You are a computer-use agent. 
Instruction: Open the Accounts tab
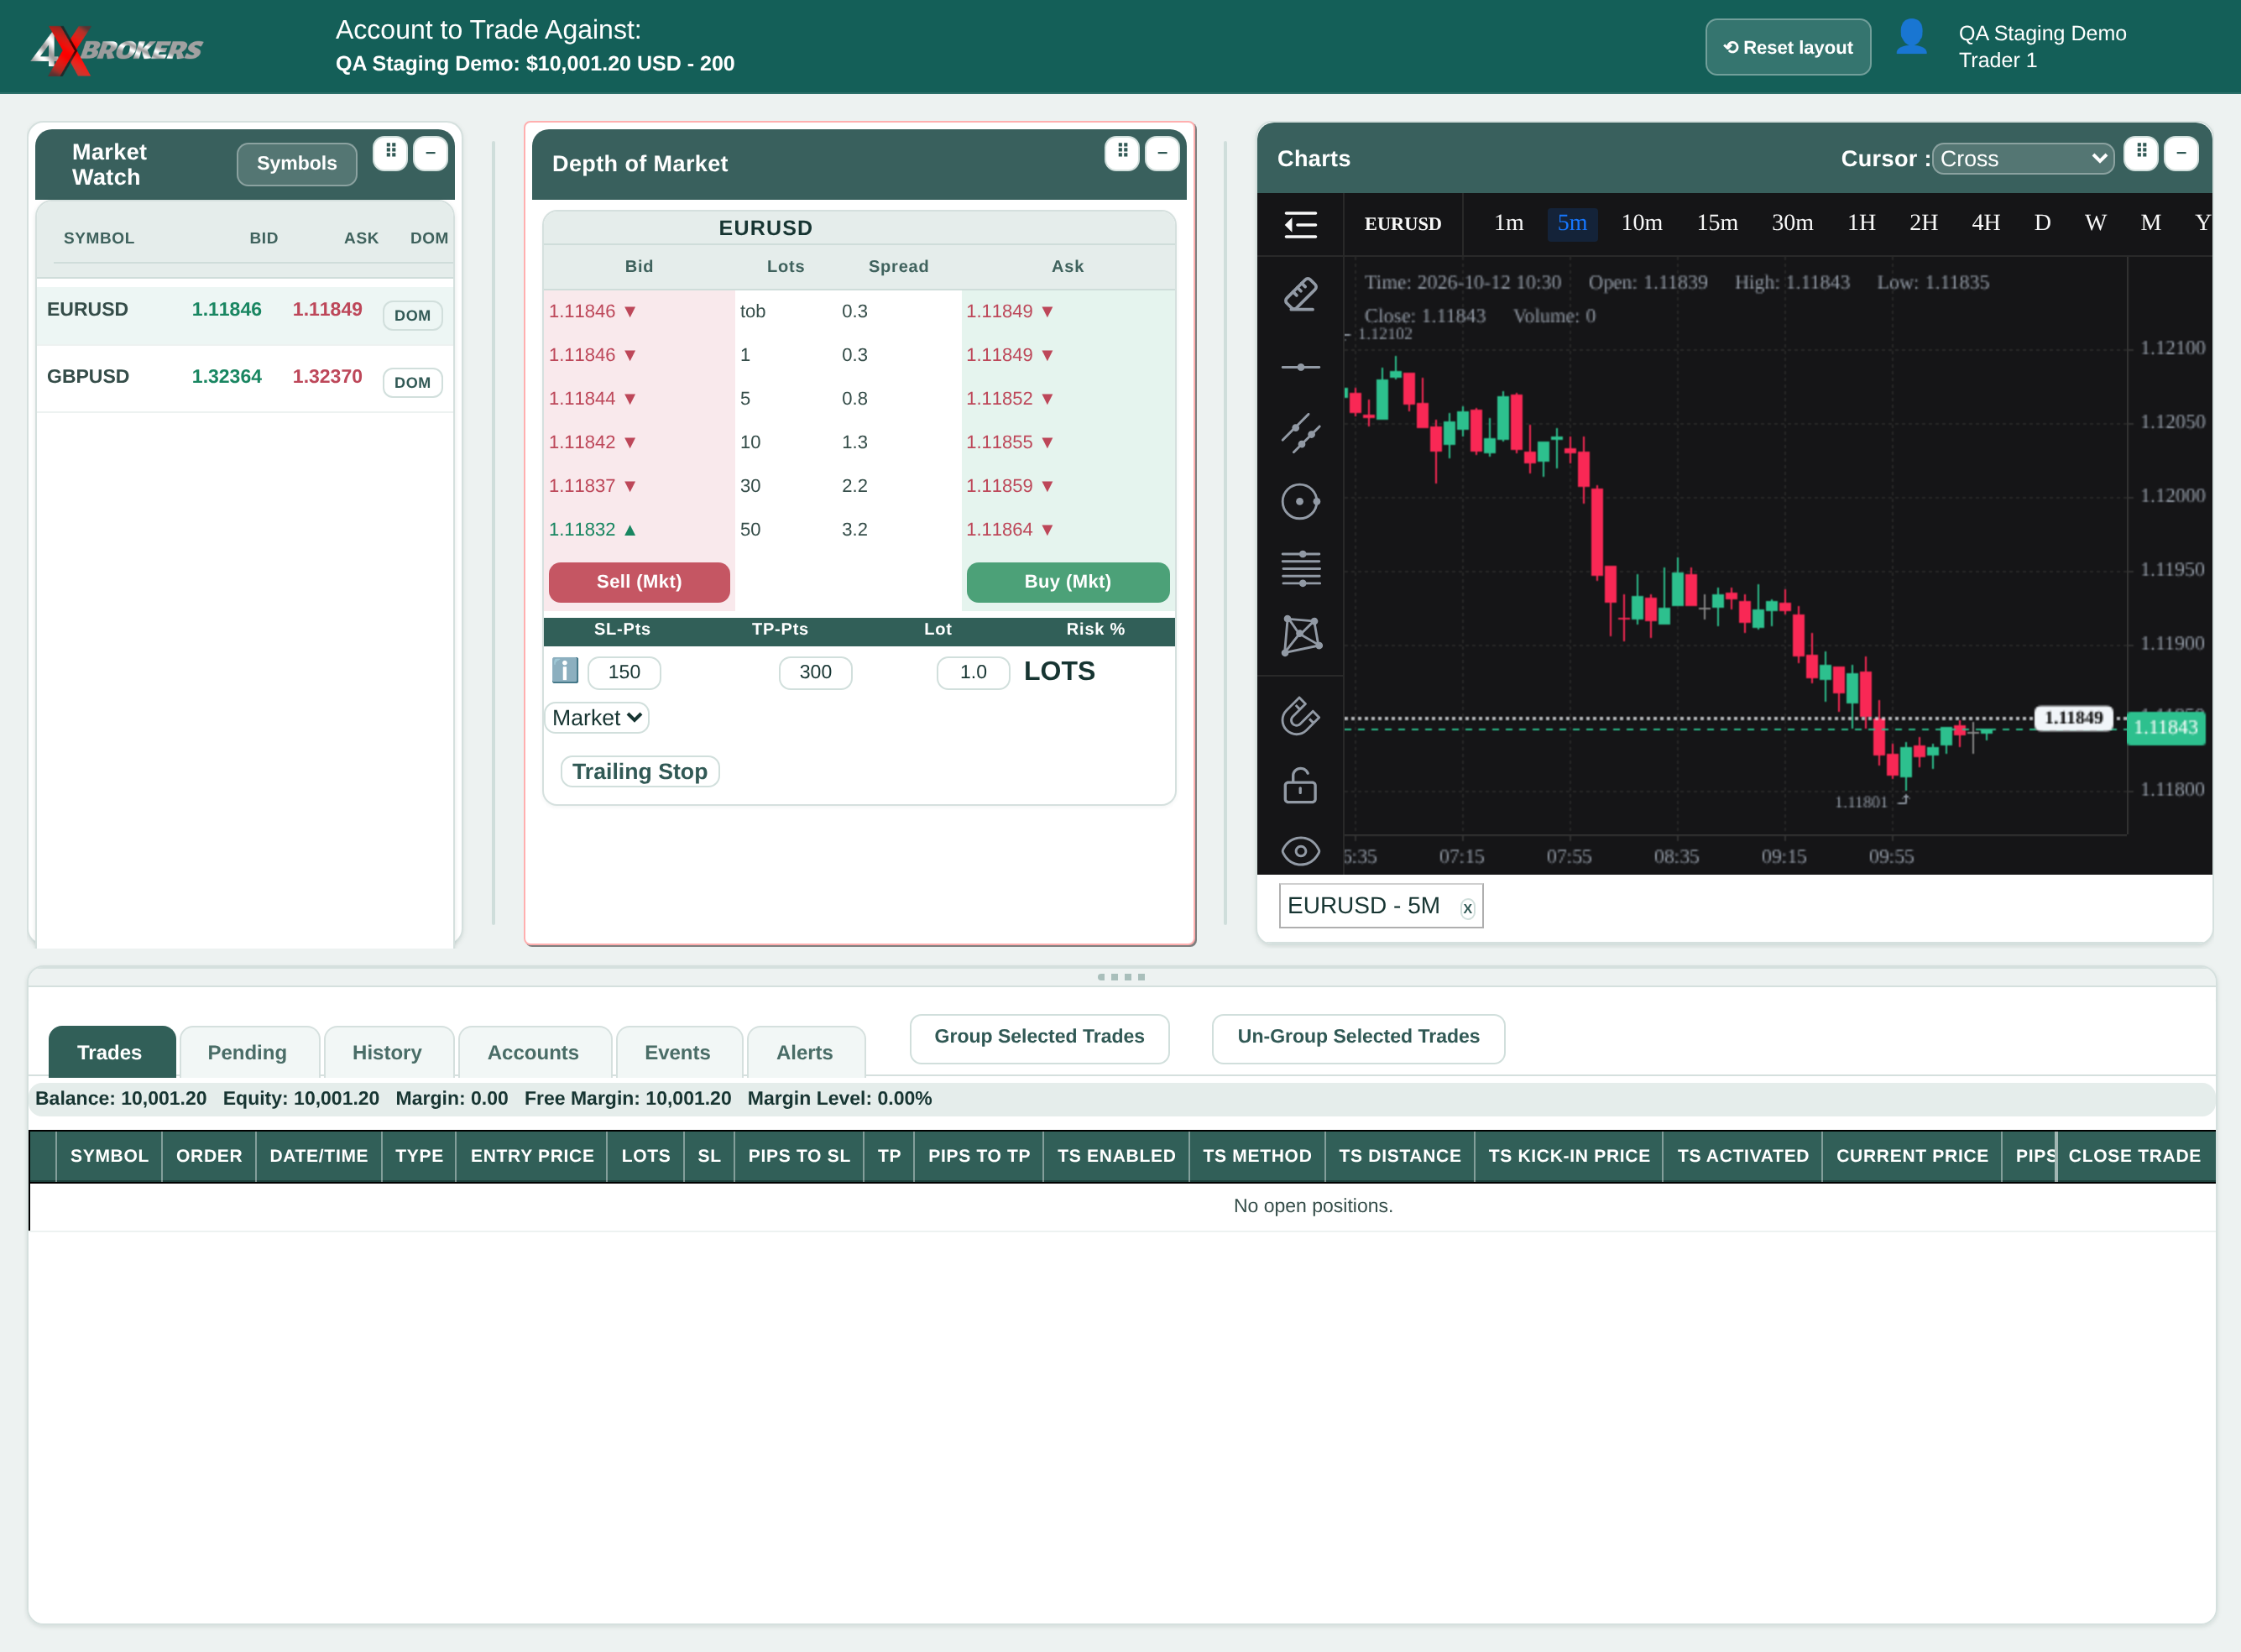533,1052
